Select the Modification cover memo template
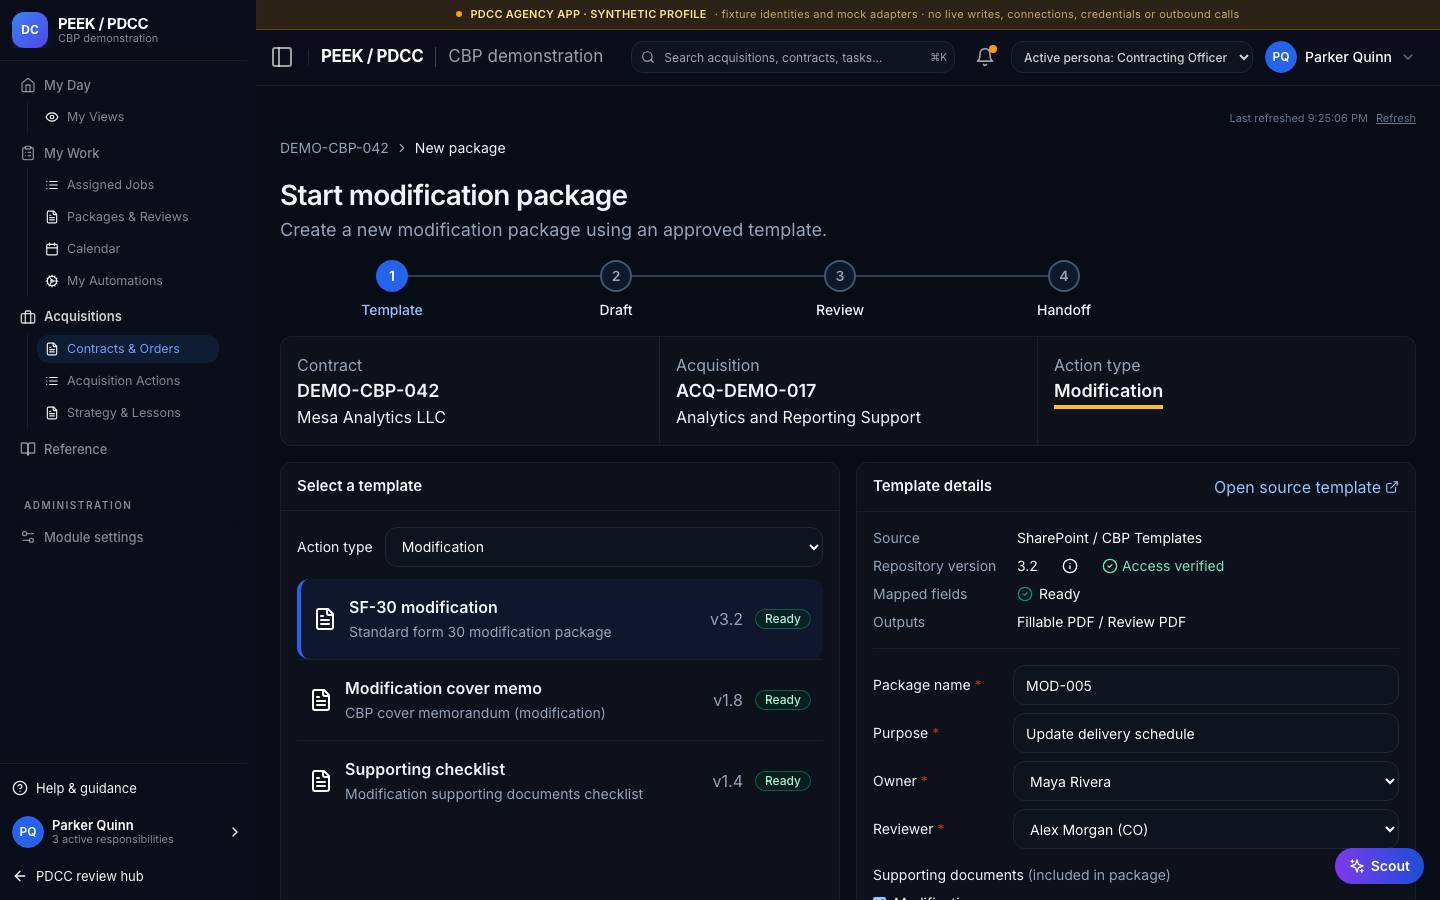 click(560, 700)
